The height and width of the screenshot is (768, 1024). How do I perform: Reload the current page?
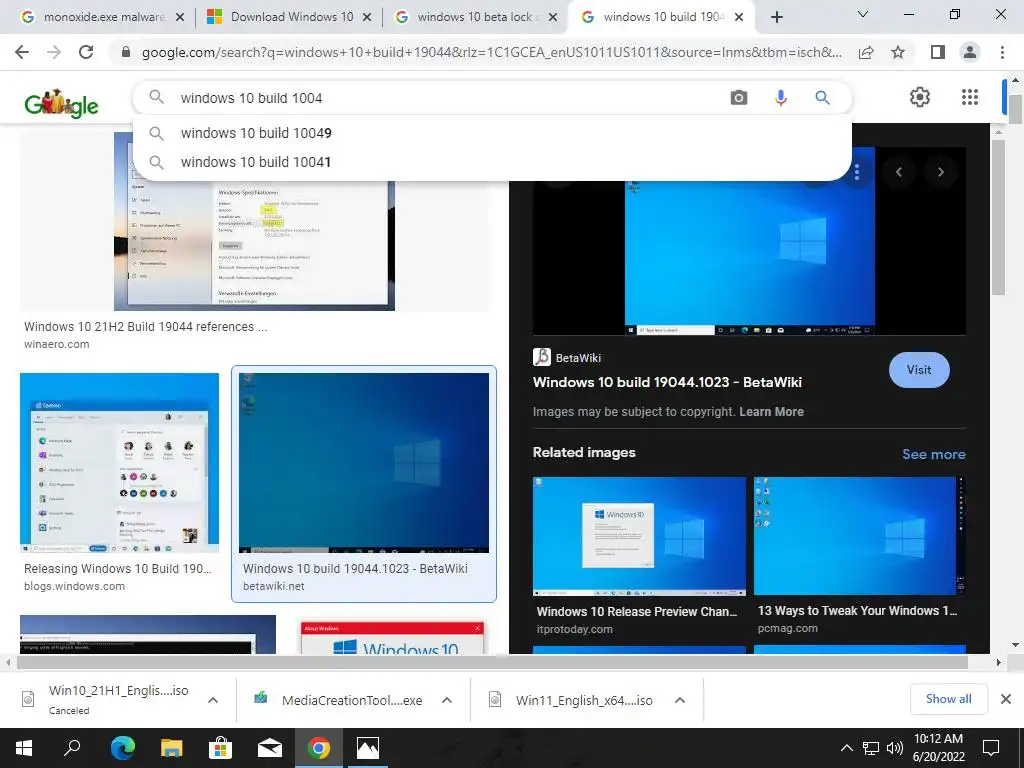click(86, 52)
